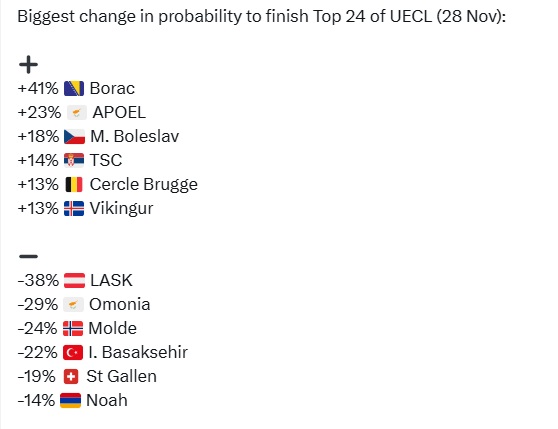Image resolution: width=558 pixels, height=429 pixels.
Task: Click the large plus sign heading
Action: click(x=28, y=65)
